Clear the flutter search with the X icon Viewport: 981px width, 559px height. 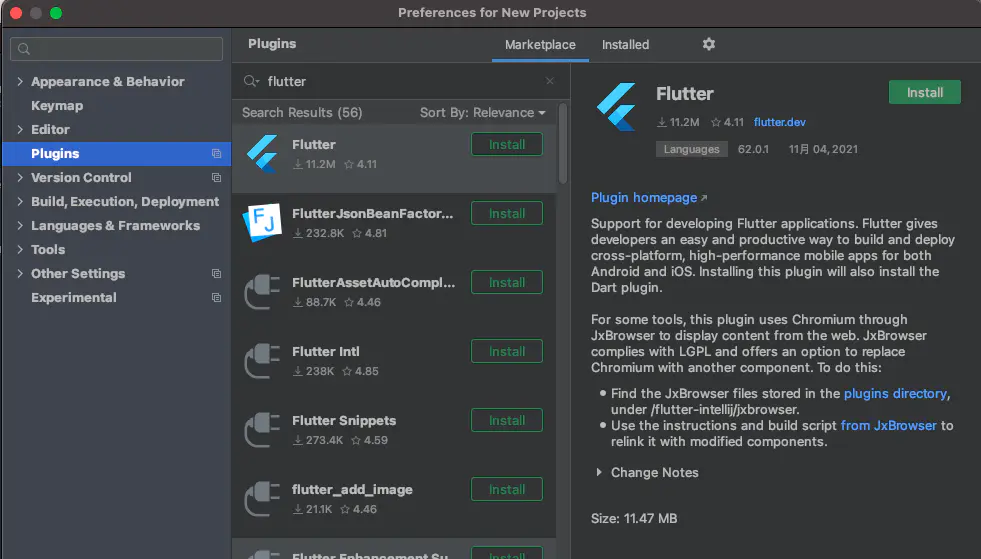pyautogui.click(x=549, y=81)
